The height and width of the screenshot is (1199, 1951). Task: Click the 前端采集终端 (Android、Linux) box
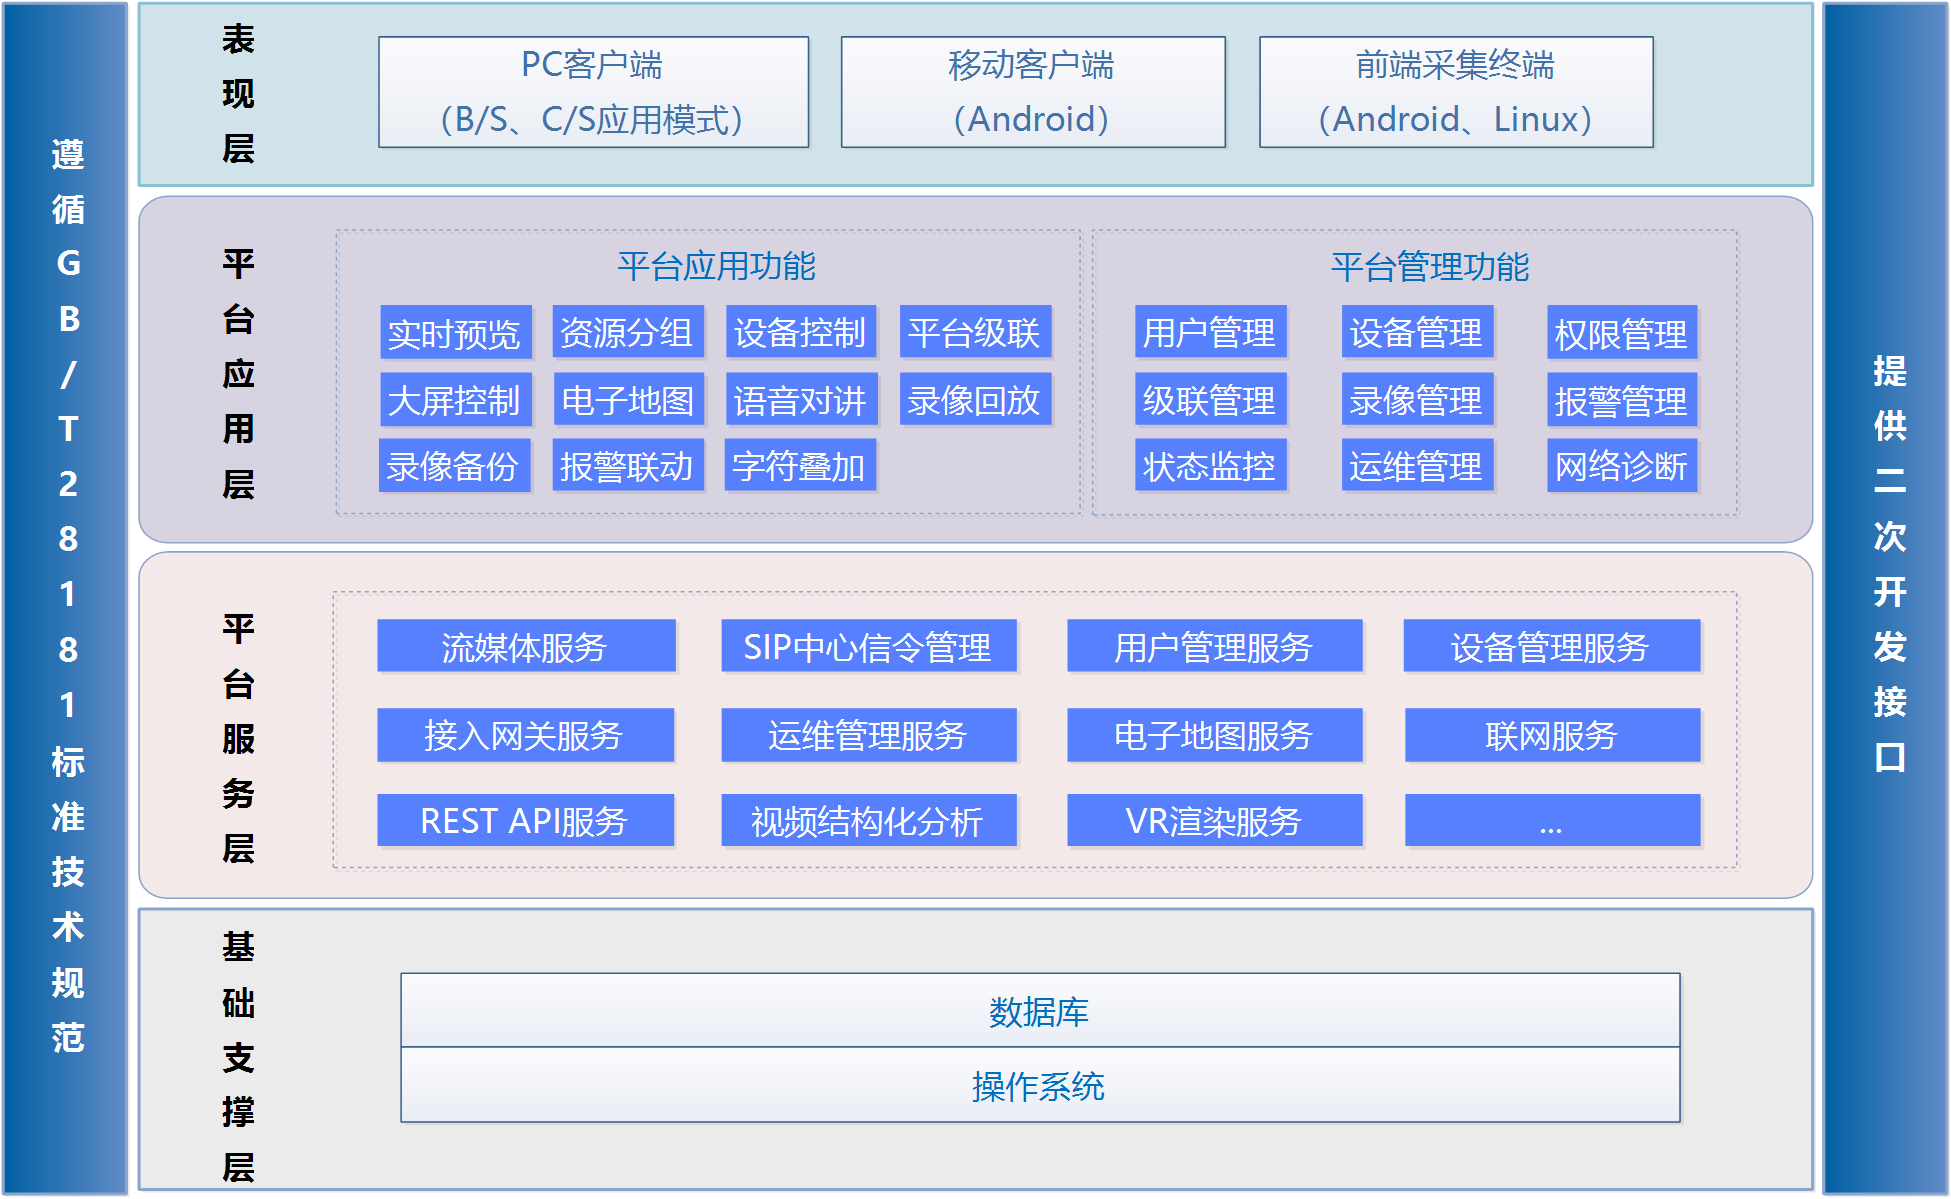coord(1456,92)
